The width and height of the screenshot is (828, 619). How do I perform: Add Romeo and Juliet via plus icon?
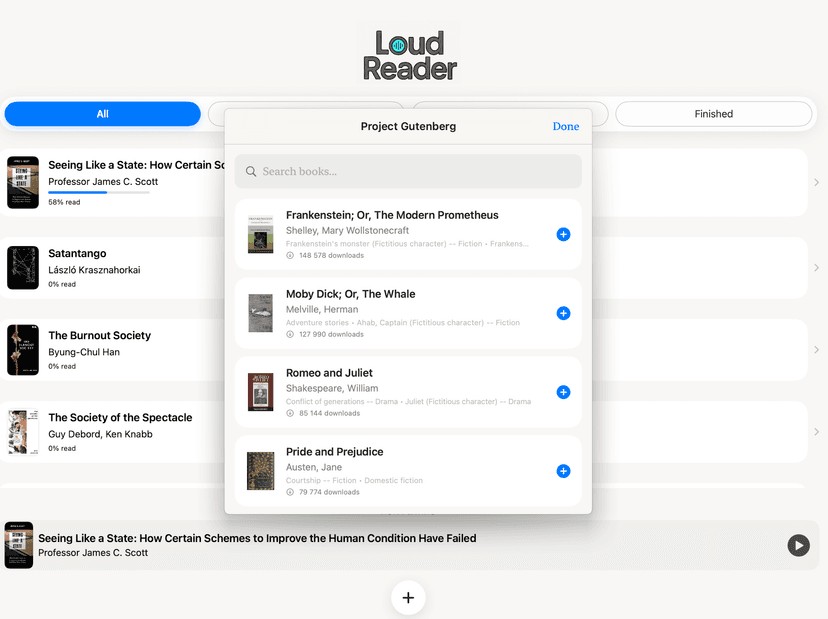tap(563, 391)
